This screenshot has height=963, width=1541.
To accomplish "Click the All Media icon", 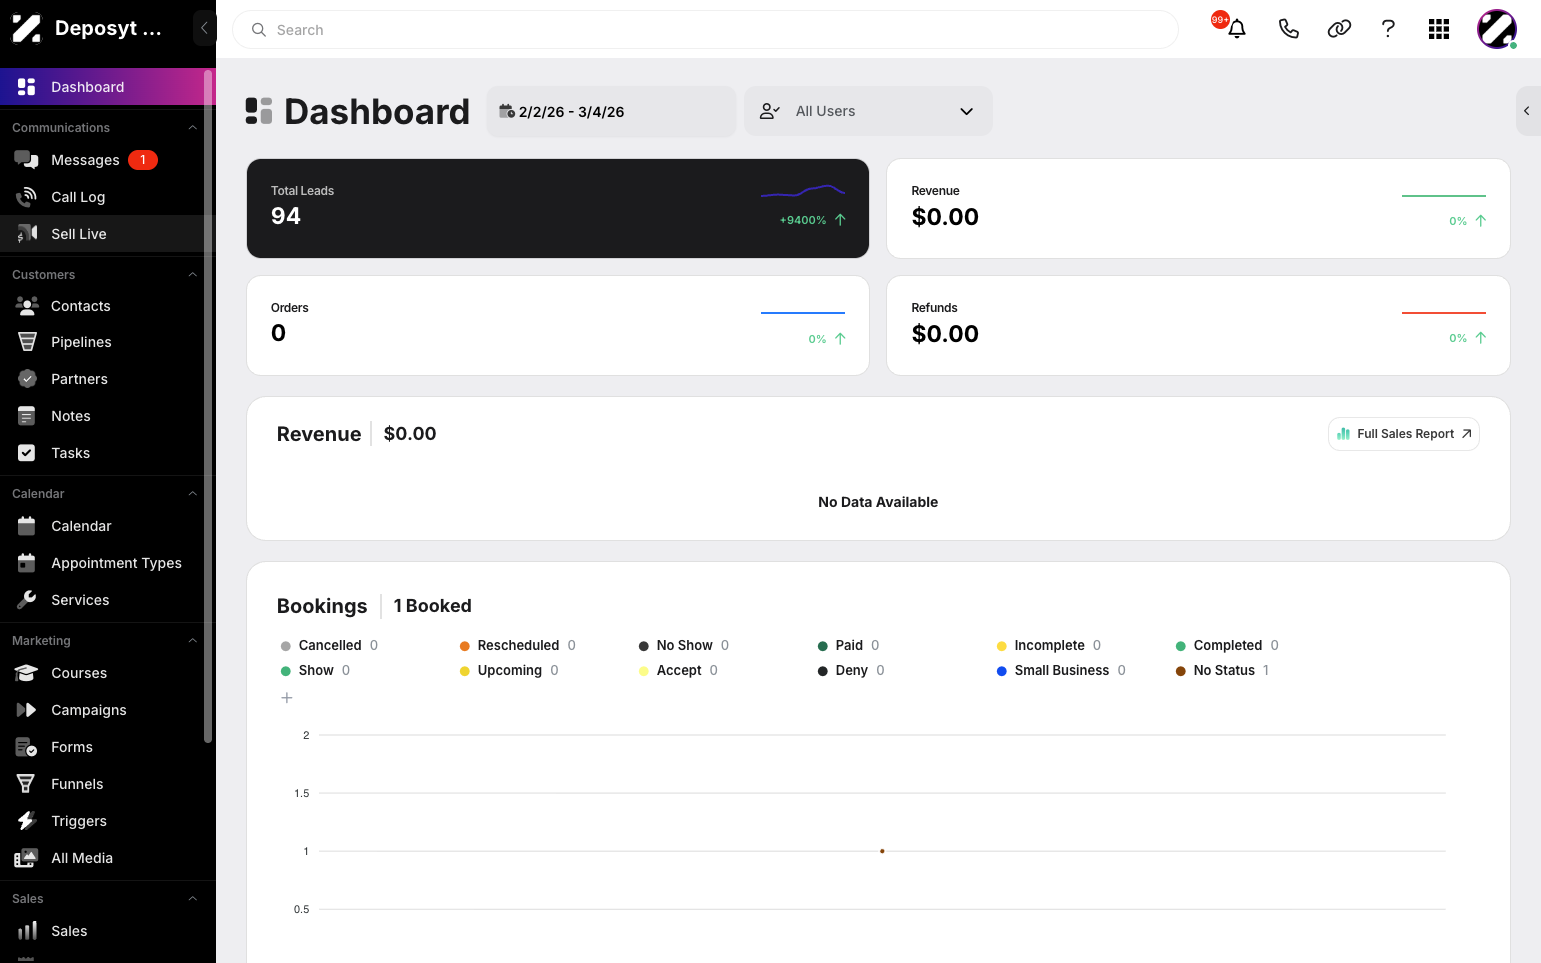I will point(27,858).
